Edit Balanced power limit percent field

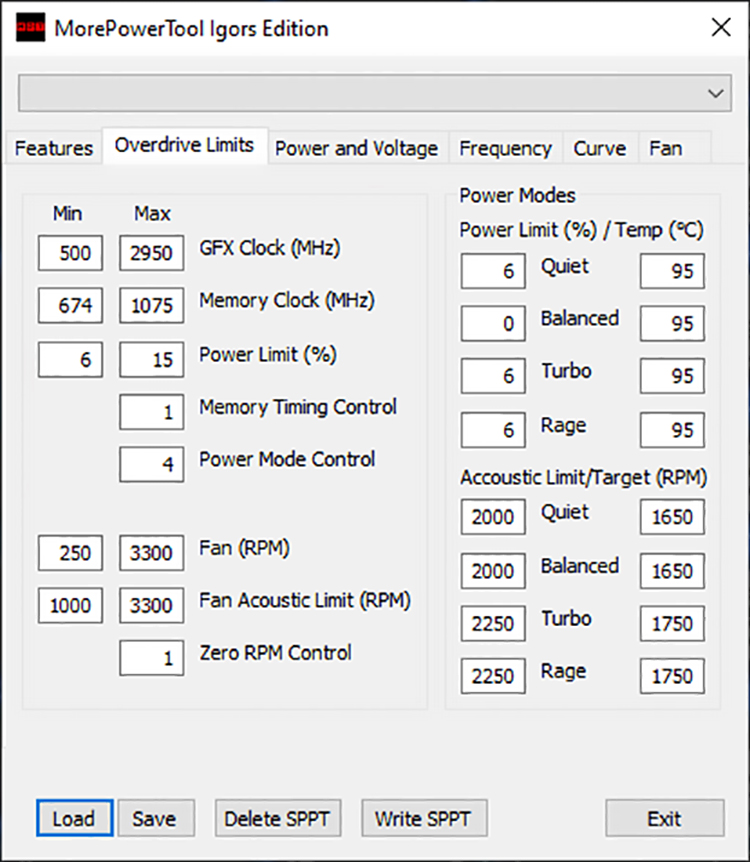click(493, 323)
